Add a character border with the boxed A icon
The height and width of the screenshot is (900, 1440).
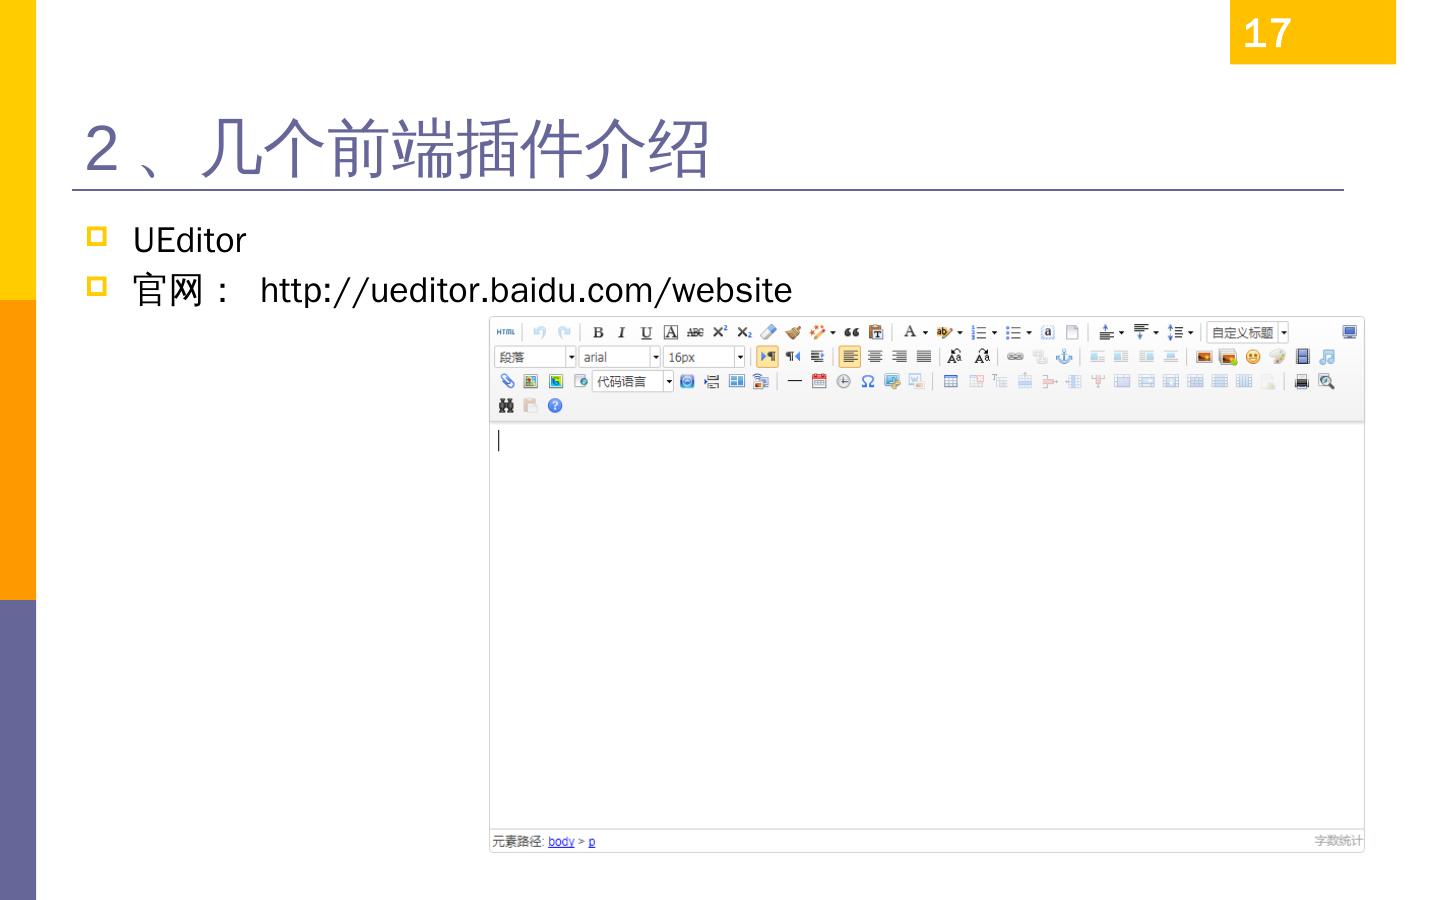click(x=671, y=332)
